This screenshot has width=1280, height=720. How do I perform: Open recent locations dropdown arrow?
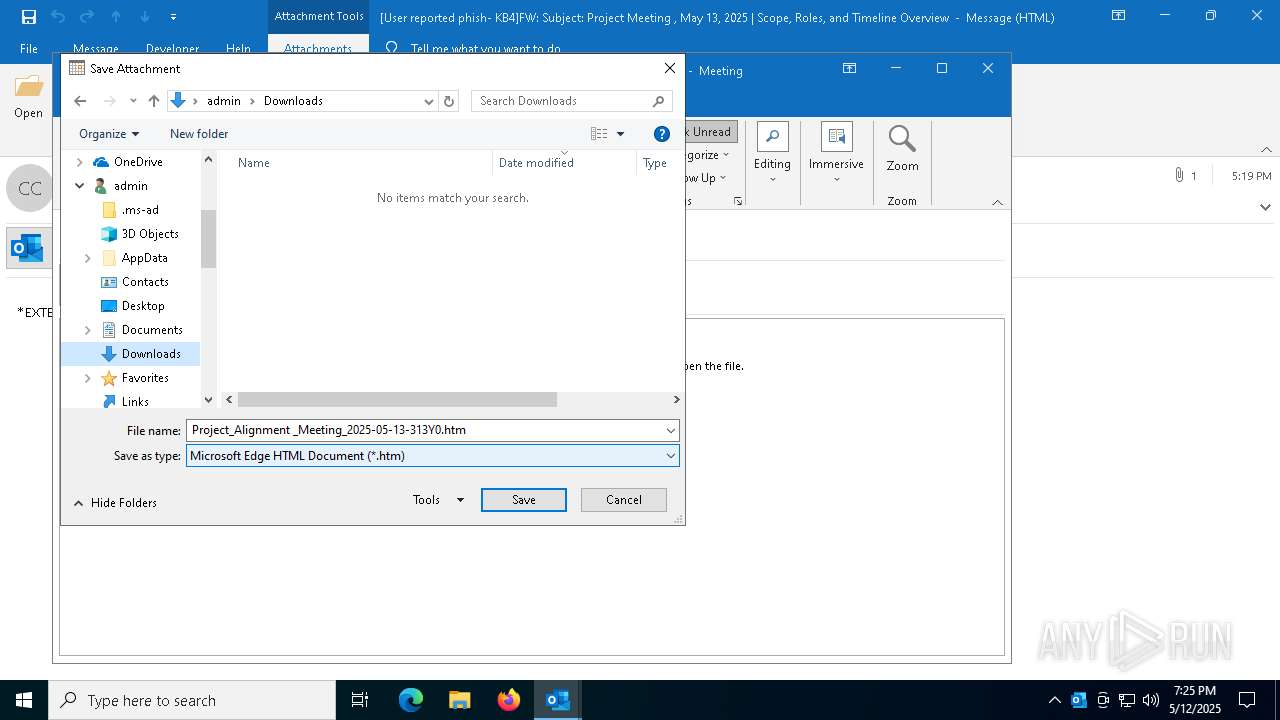[133, 101]
